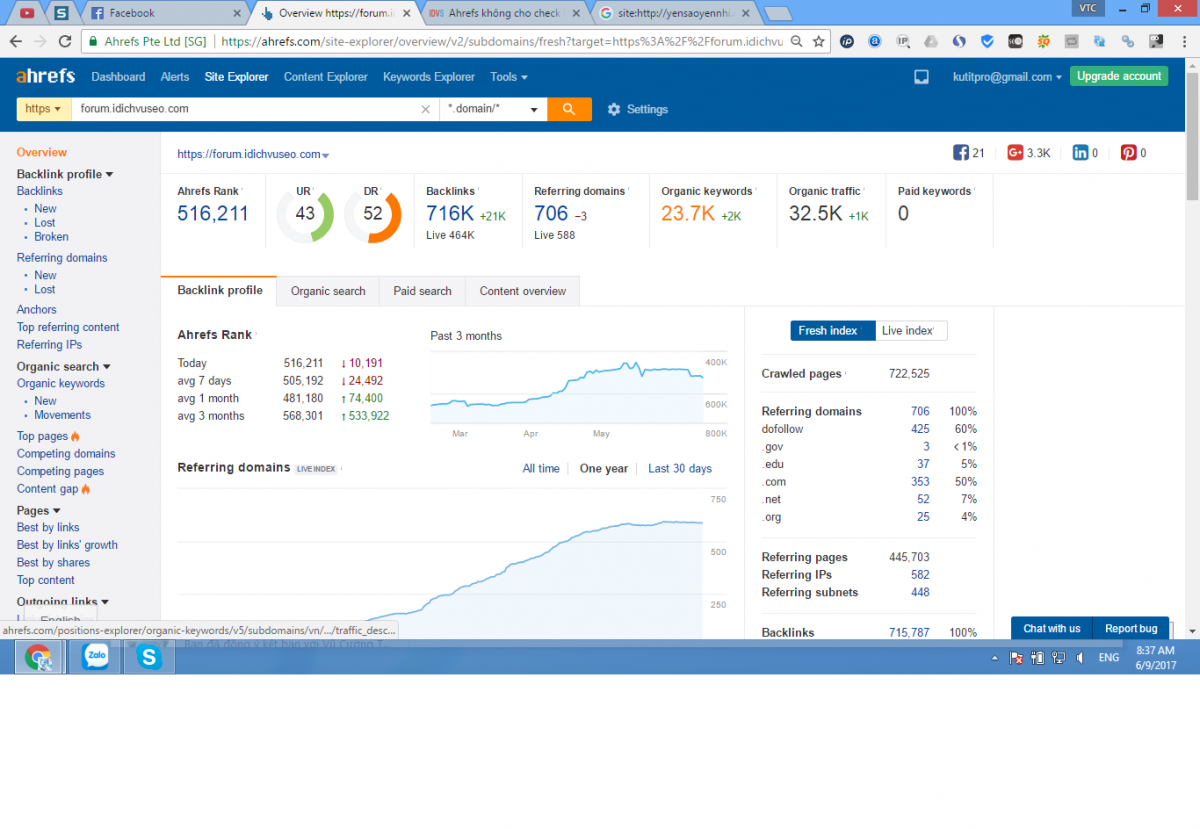
Task: Click the Report bug button
Action: [x=1131, y=628]
